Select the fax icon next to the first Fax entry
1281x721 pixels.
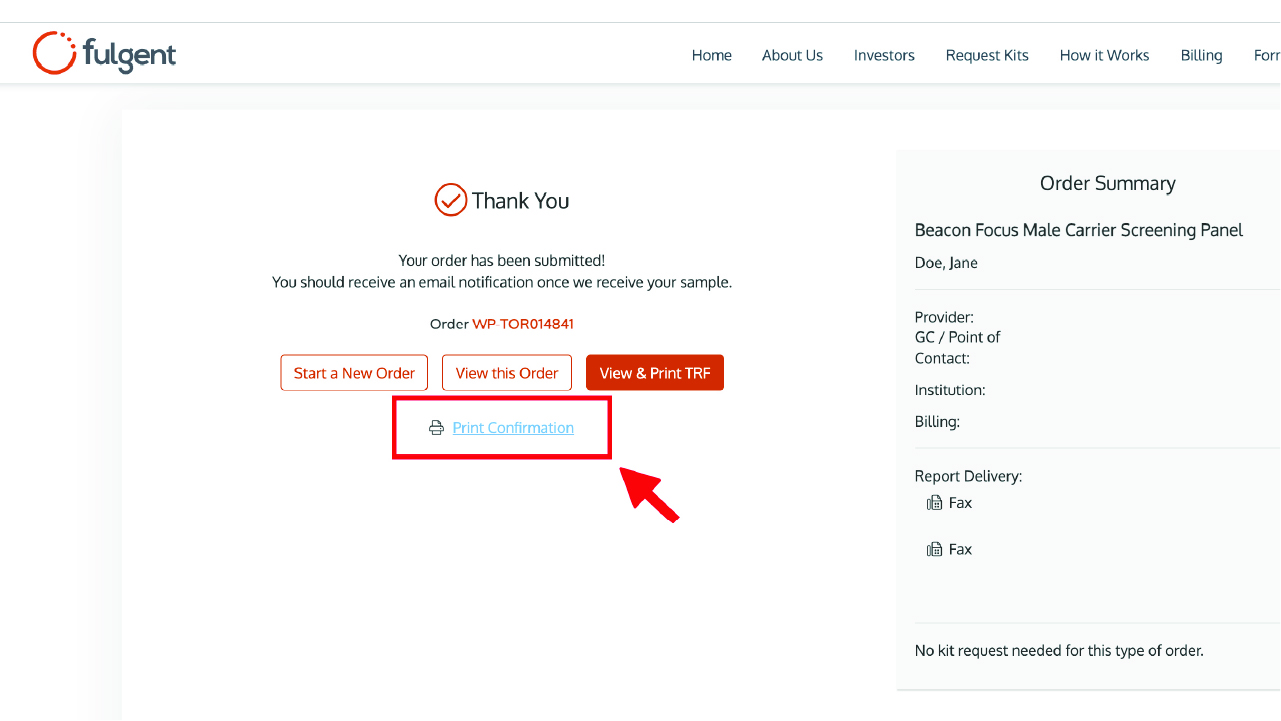[x=934, y=502]
